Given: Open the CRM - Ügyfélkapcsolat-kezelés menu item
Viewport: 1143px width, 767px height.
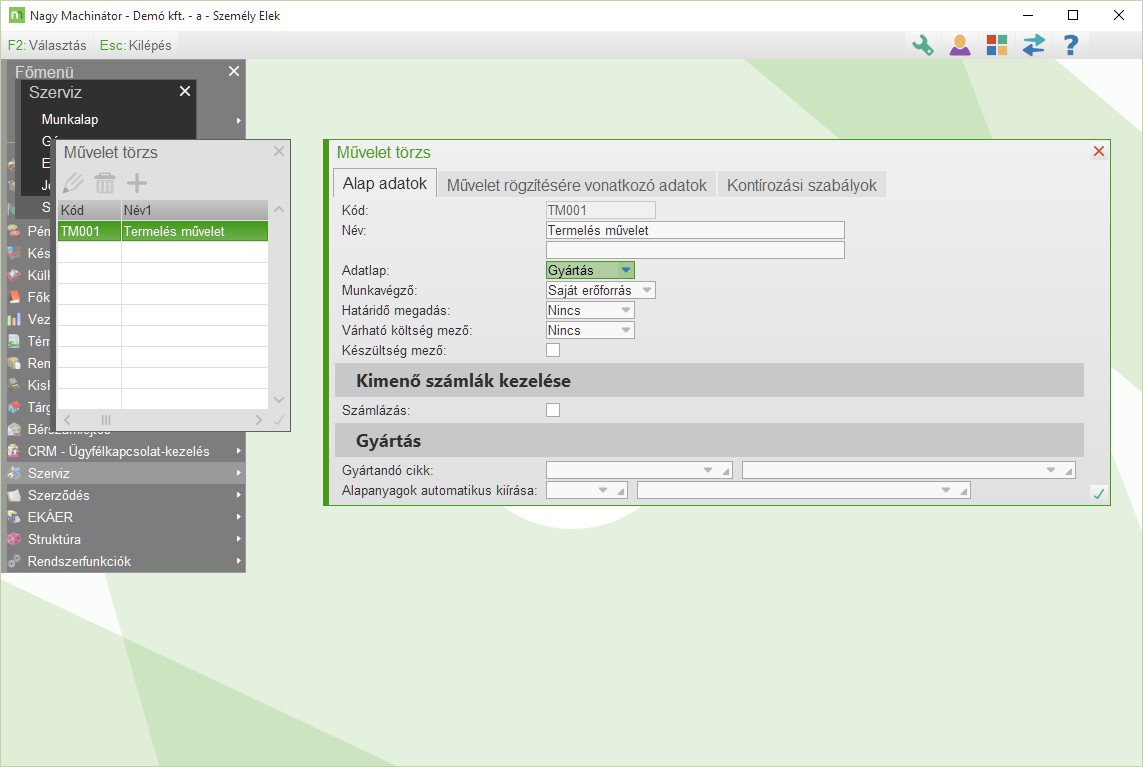Looking at the screenshot, I should click(x=125, y=451).
